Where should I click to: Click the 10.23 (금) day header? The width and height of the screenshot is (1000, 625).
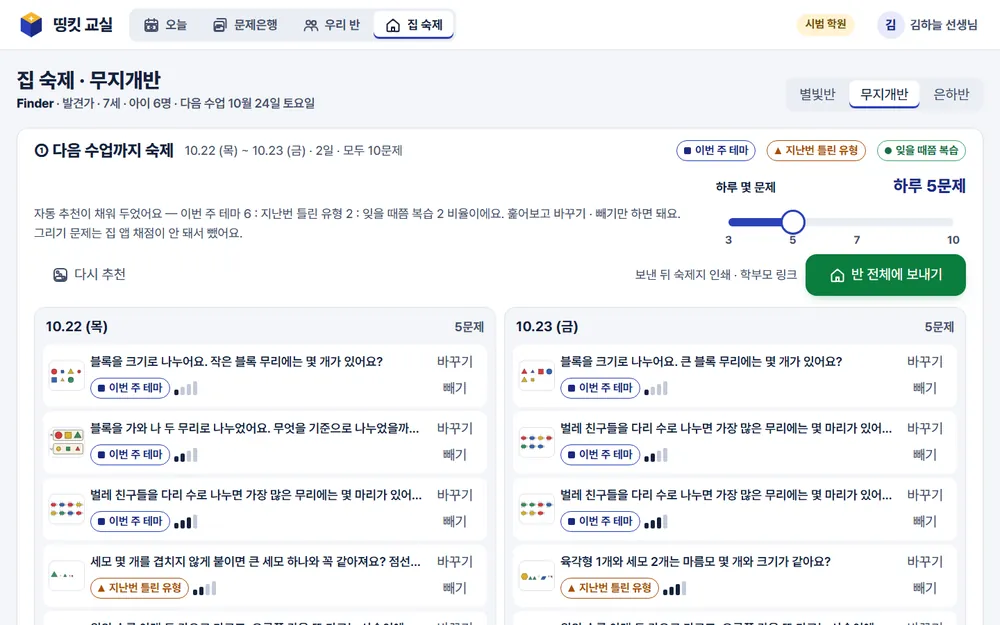(x=547, y=327)
